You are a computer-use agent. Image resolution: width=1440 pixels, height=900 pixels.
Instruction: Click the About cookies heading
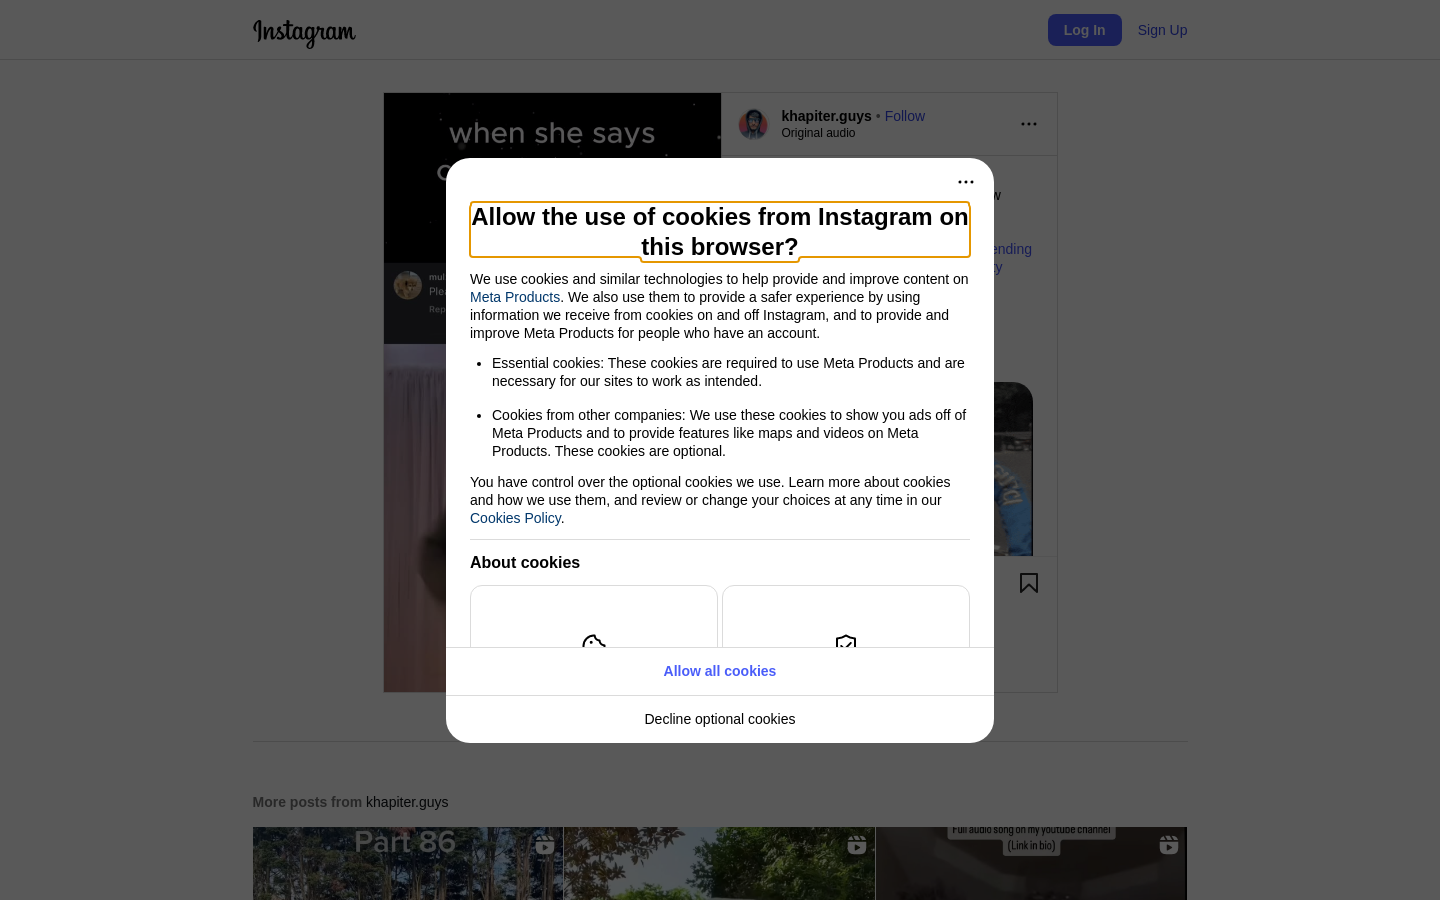pyautogui.click(x=525, y=563)
